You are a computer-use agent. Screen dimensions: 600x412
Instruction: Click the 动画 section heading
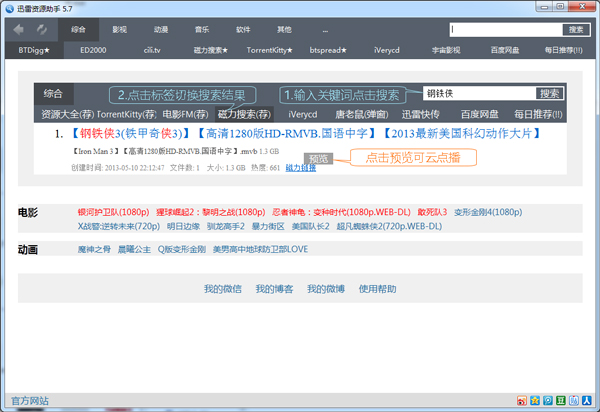28,250
